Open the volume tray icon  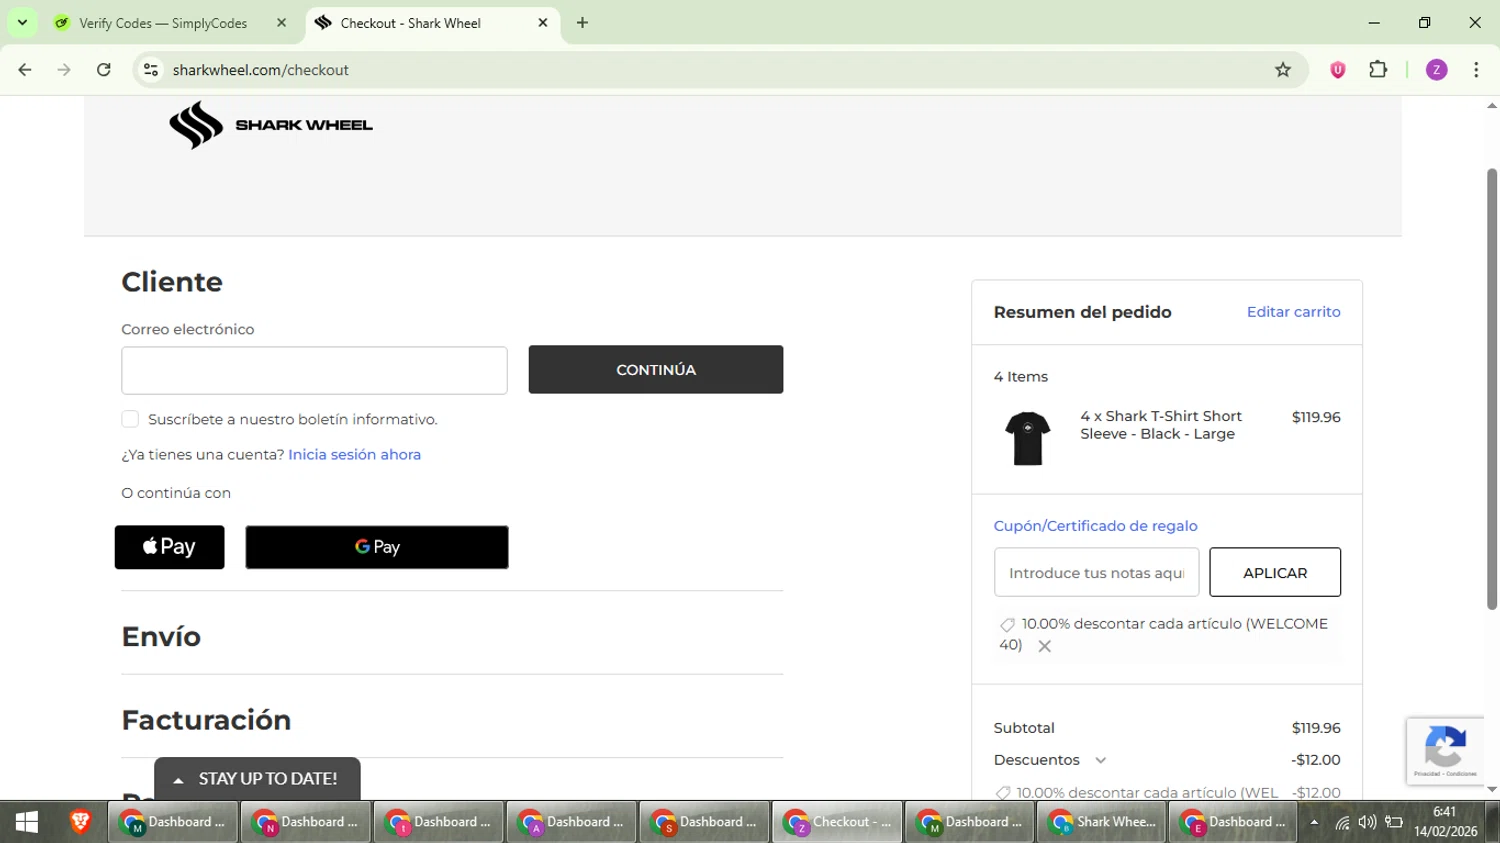click(1367, 823)
